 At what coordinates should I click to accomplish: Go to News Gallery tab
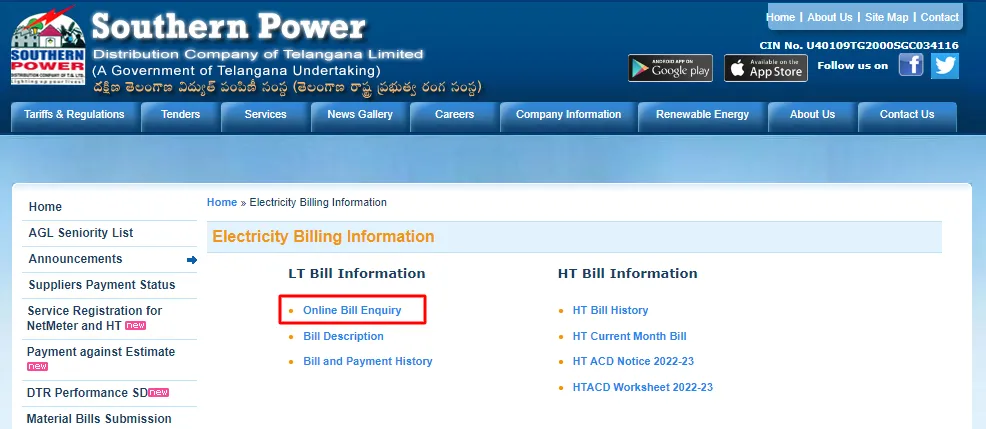click(360, 115)
